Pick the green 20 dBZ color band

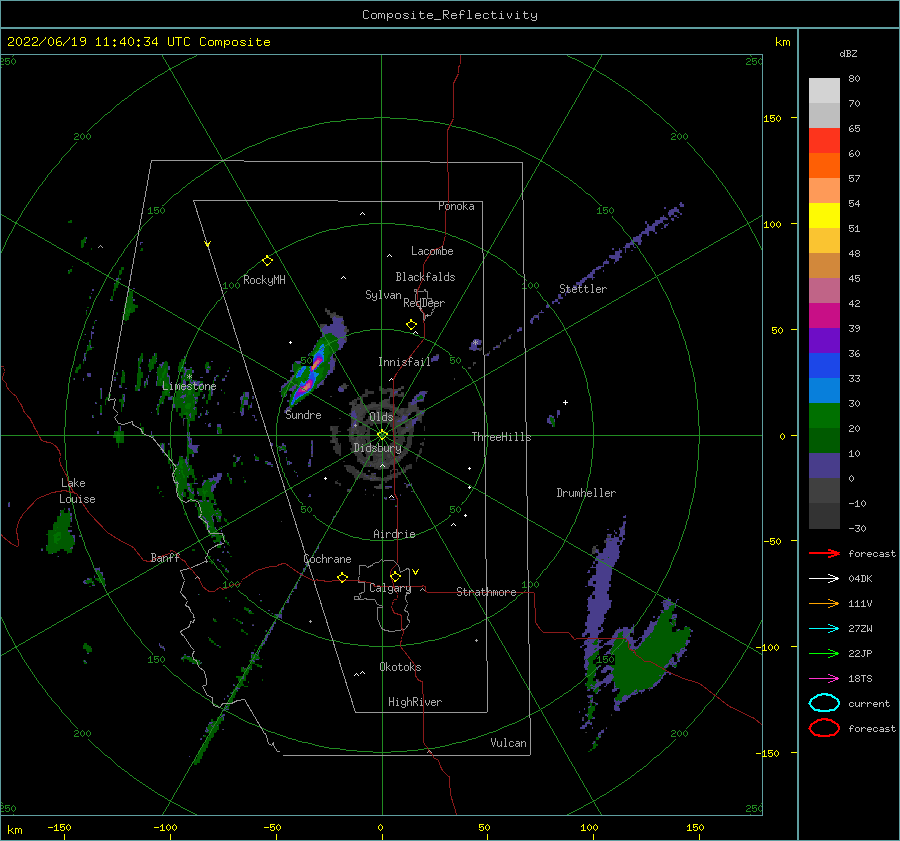click(x=824, y=416)
